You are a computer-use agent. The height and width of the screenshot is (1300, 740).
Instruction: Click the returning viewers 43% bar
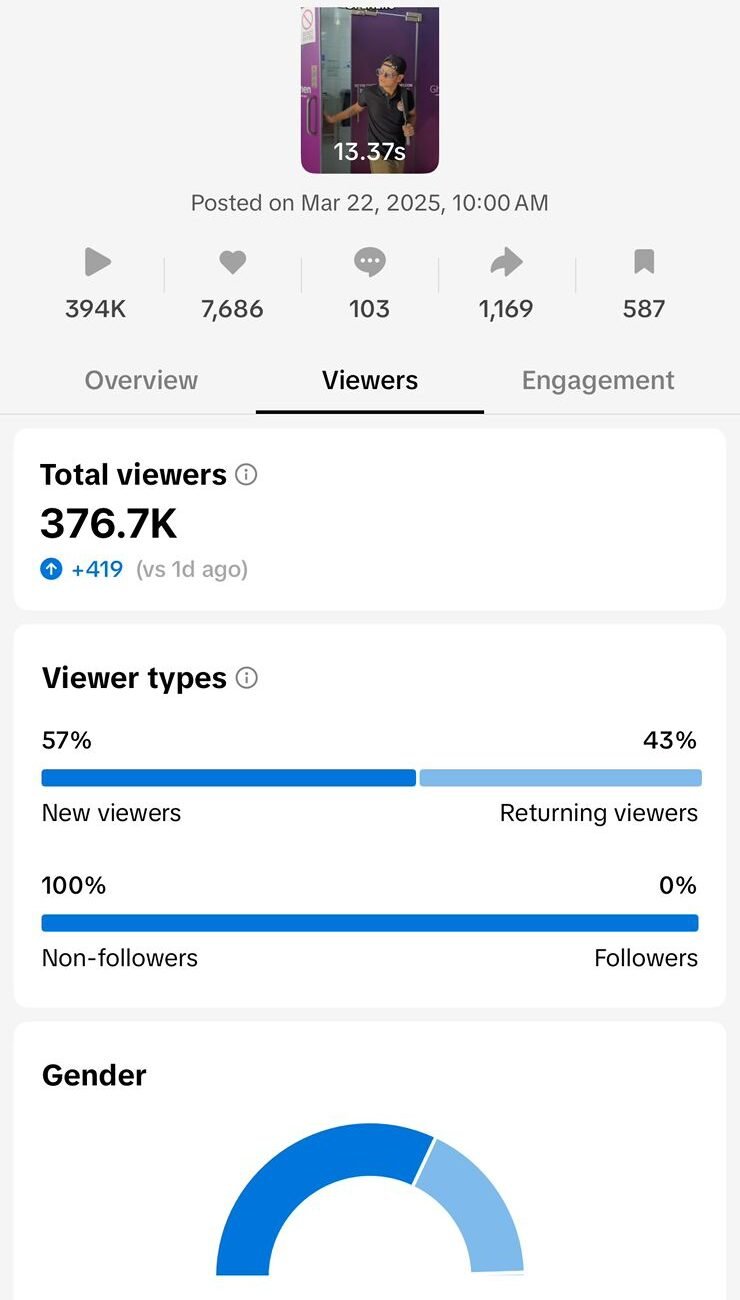560,778
